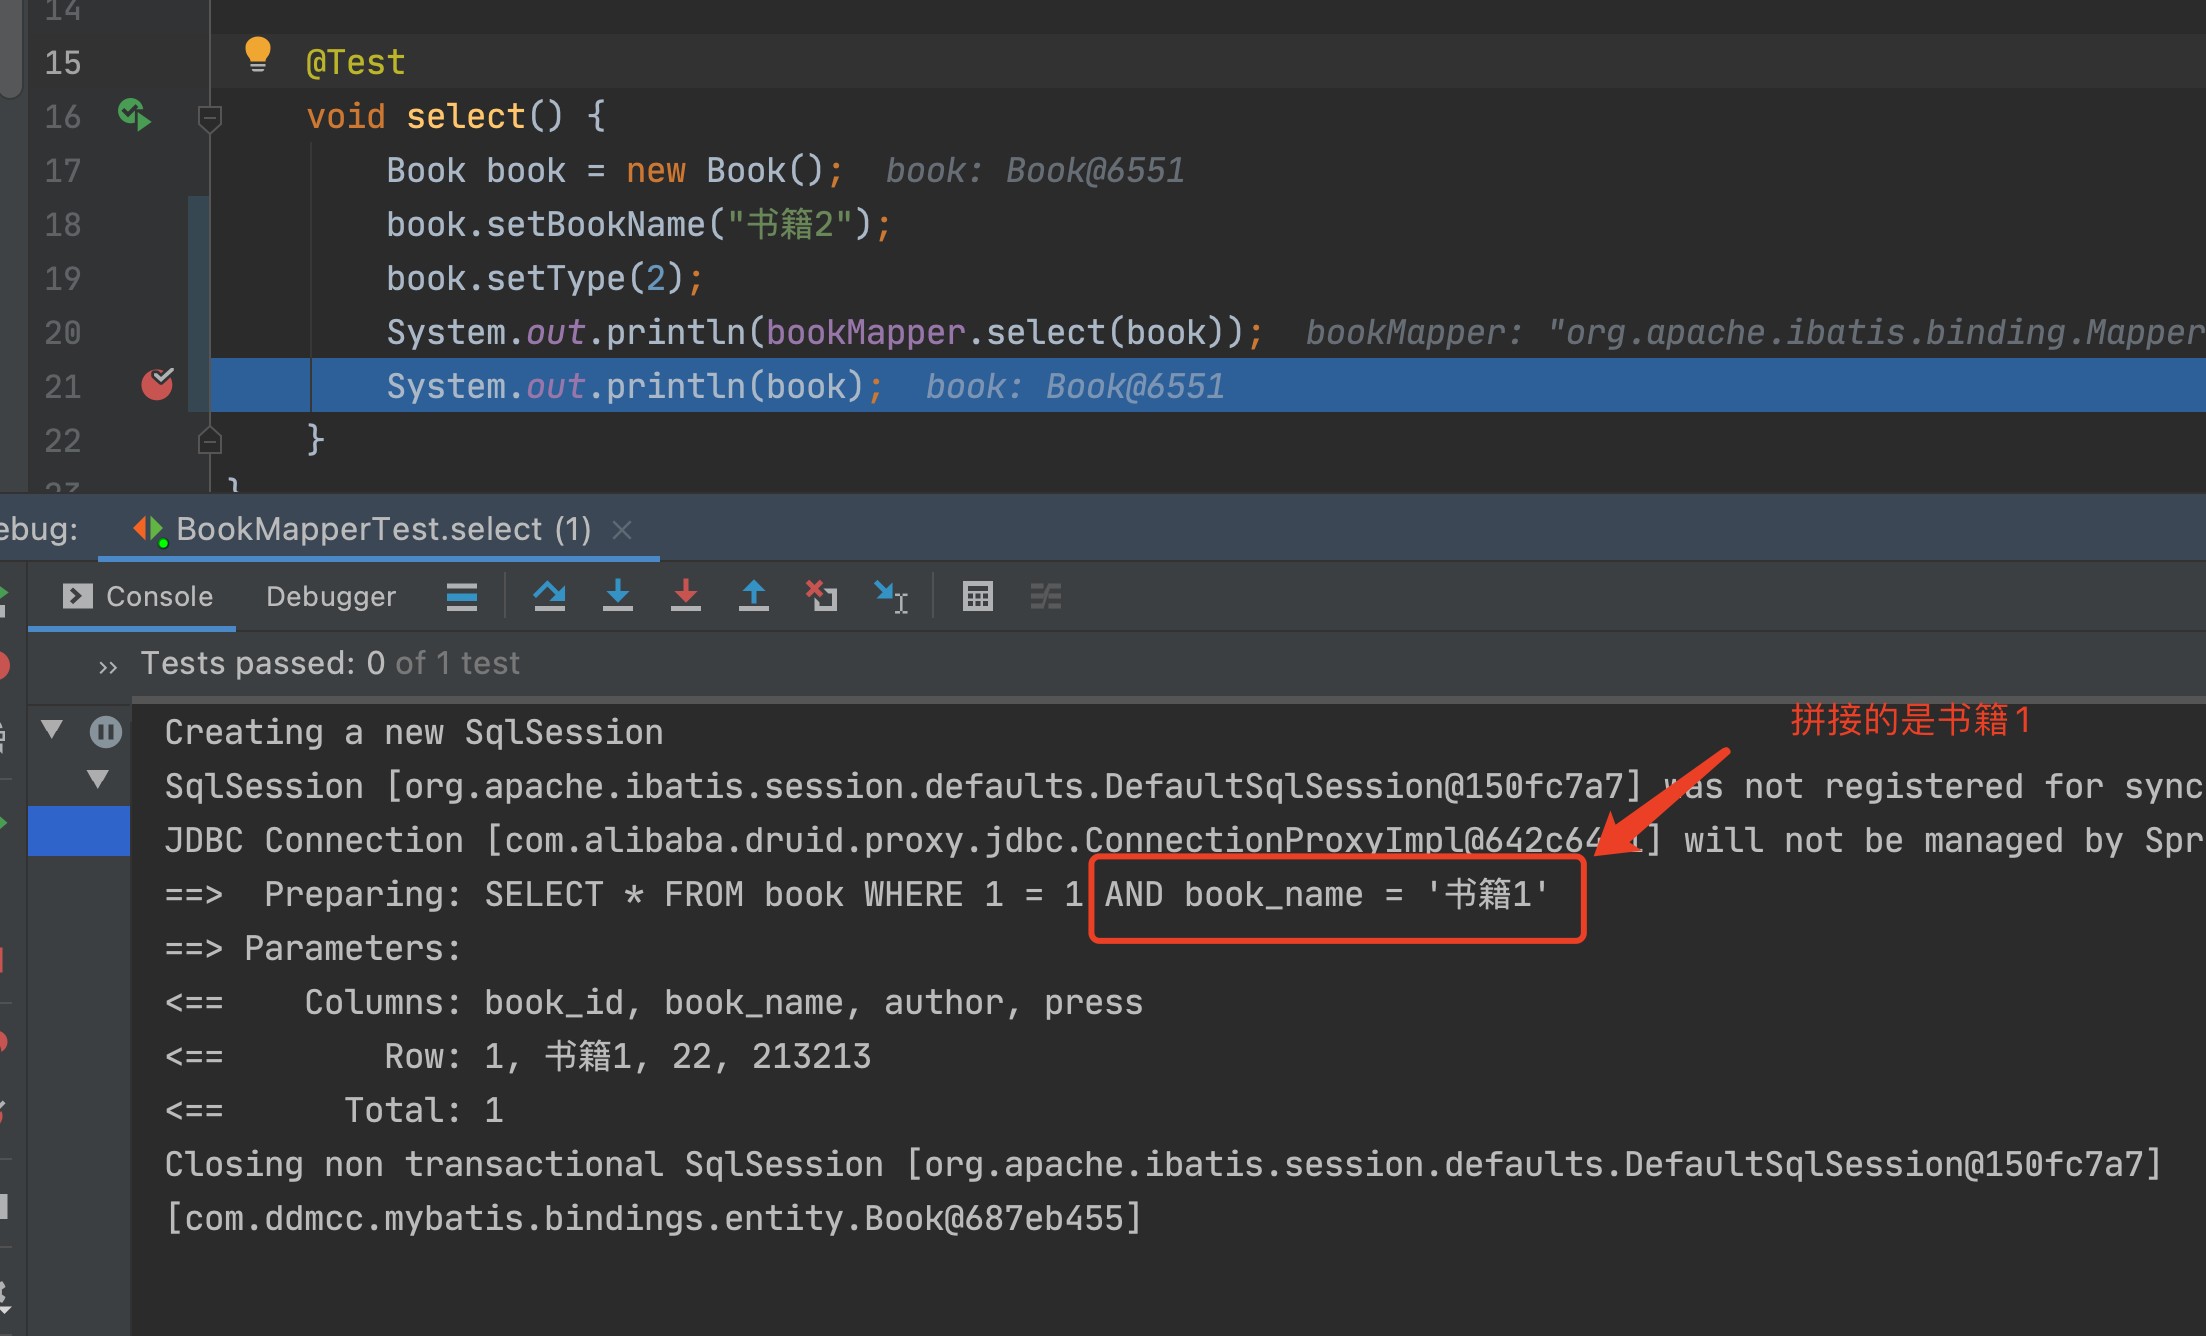Screen dimensions: 2206x1336
Task: Click the '[com.ddmcc.mybatis.bindings.entity.Book@687eb455]' output
Action: (x=653, y=1218)
